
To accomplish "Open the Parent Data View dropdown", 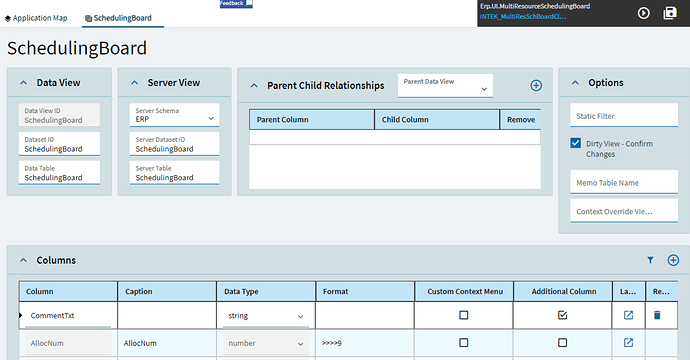I will (445, 85).
